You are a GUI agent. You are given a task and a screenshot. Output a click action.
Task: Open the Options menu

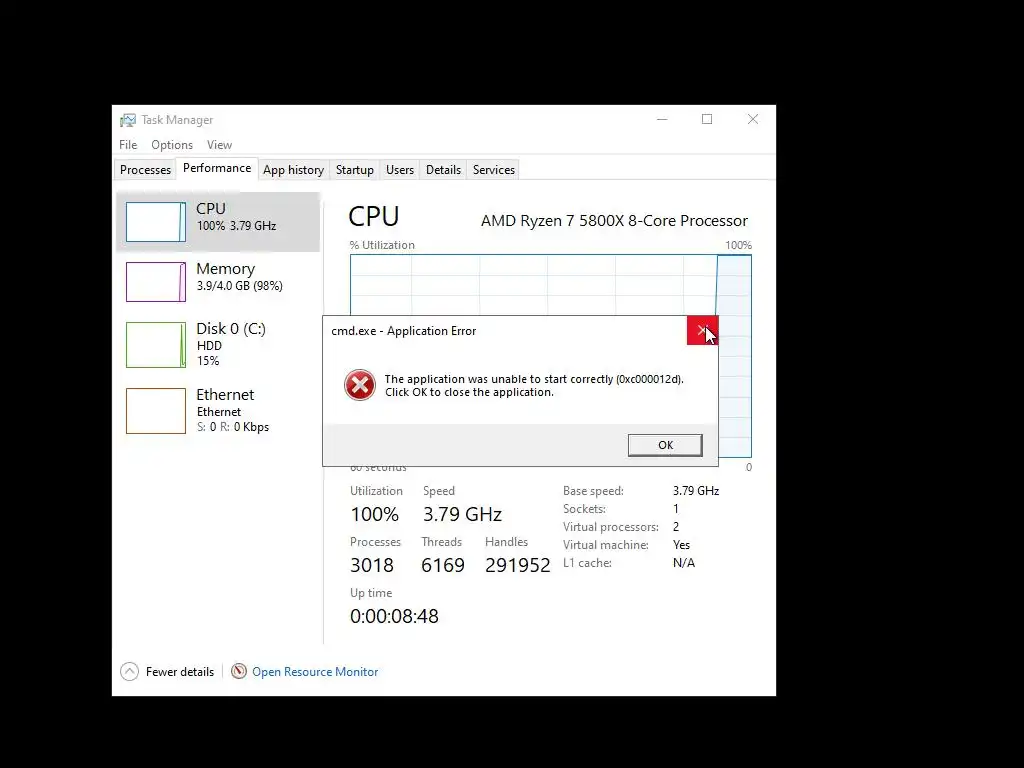172,145
